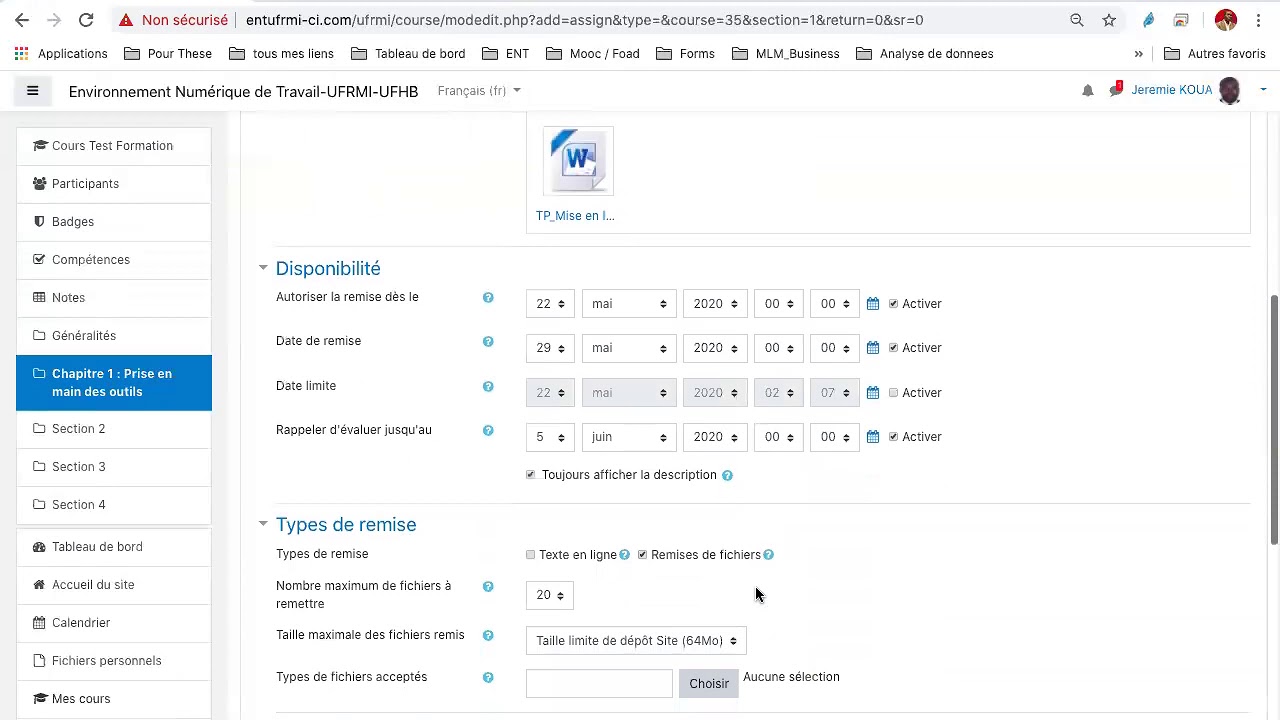Open day dropdown showing 29
This screenshot has width=1280, height=720.
(550, 348)
